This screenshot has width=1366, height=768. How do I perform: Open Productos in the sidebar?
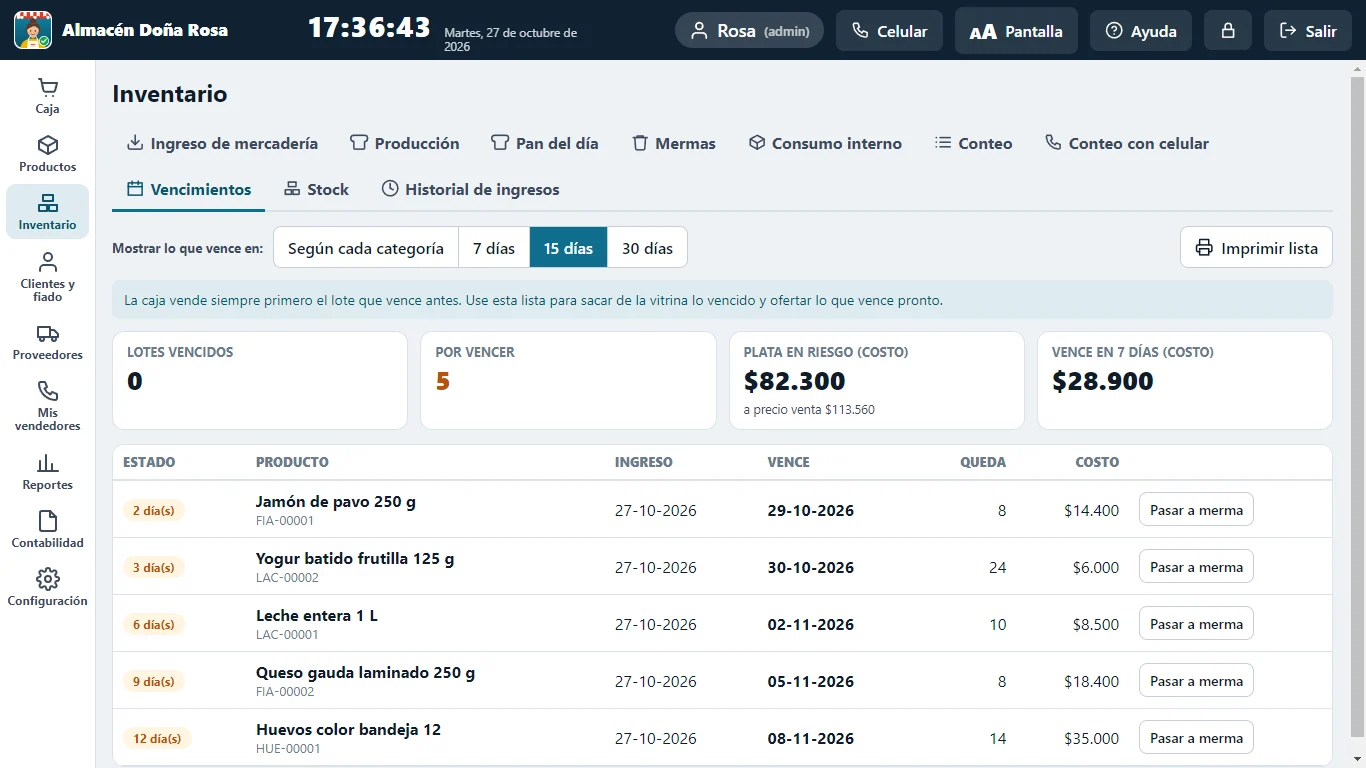click(47, 154)
